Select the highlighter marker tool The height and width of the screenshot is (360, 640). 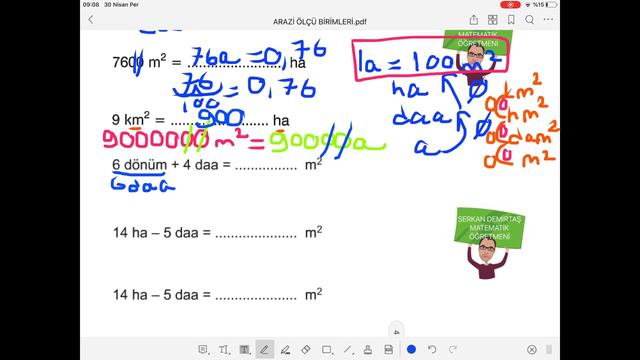[285, 349]
